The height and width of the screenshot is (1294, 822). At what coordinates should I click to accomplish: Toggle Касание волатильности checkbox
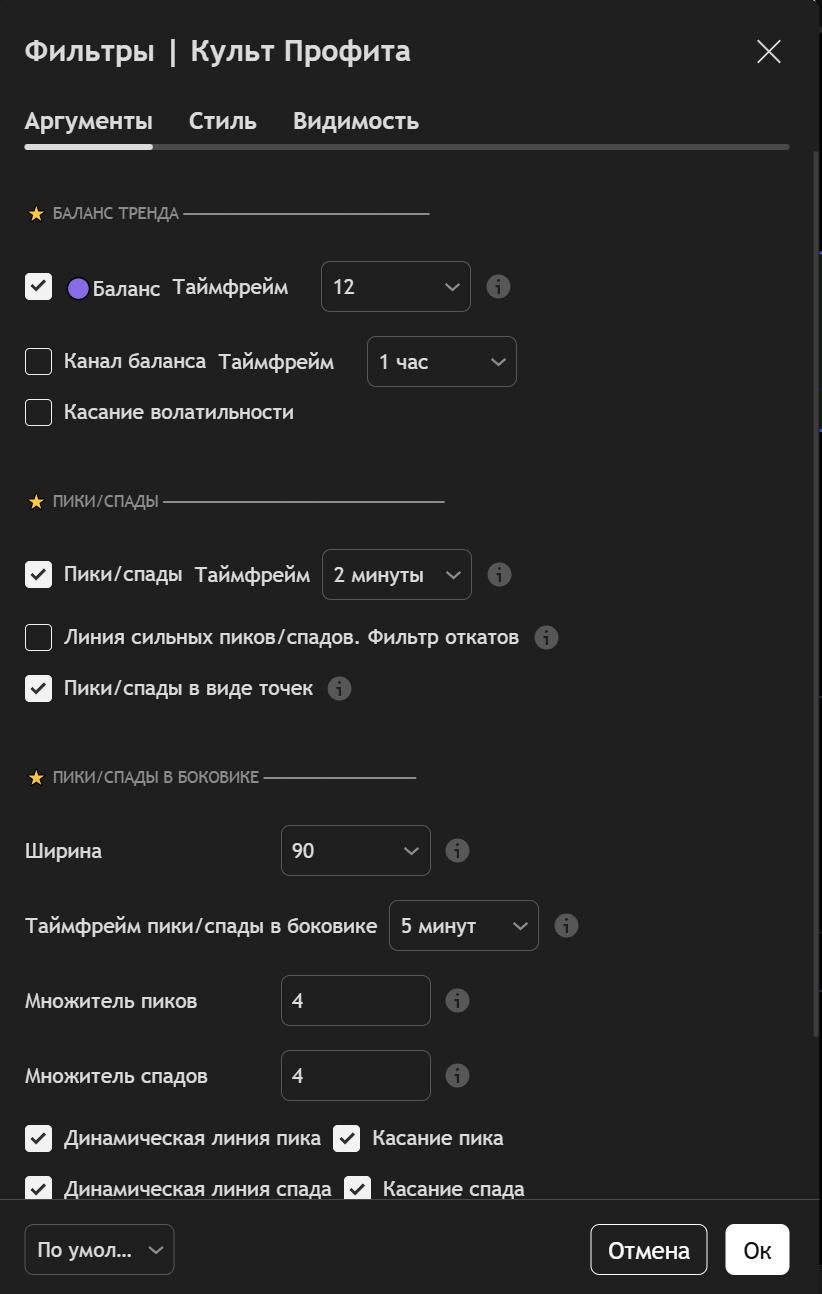coord(39,412)
